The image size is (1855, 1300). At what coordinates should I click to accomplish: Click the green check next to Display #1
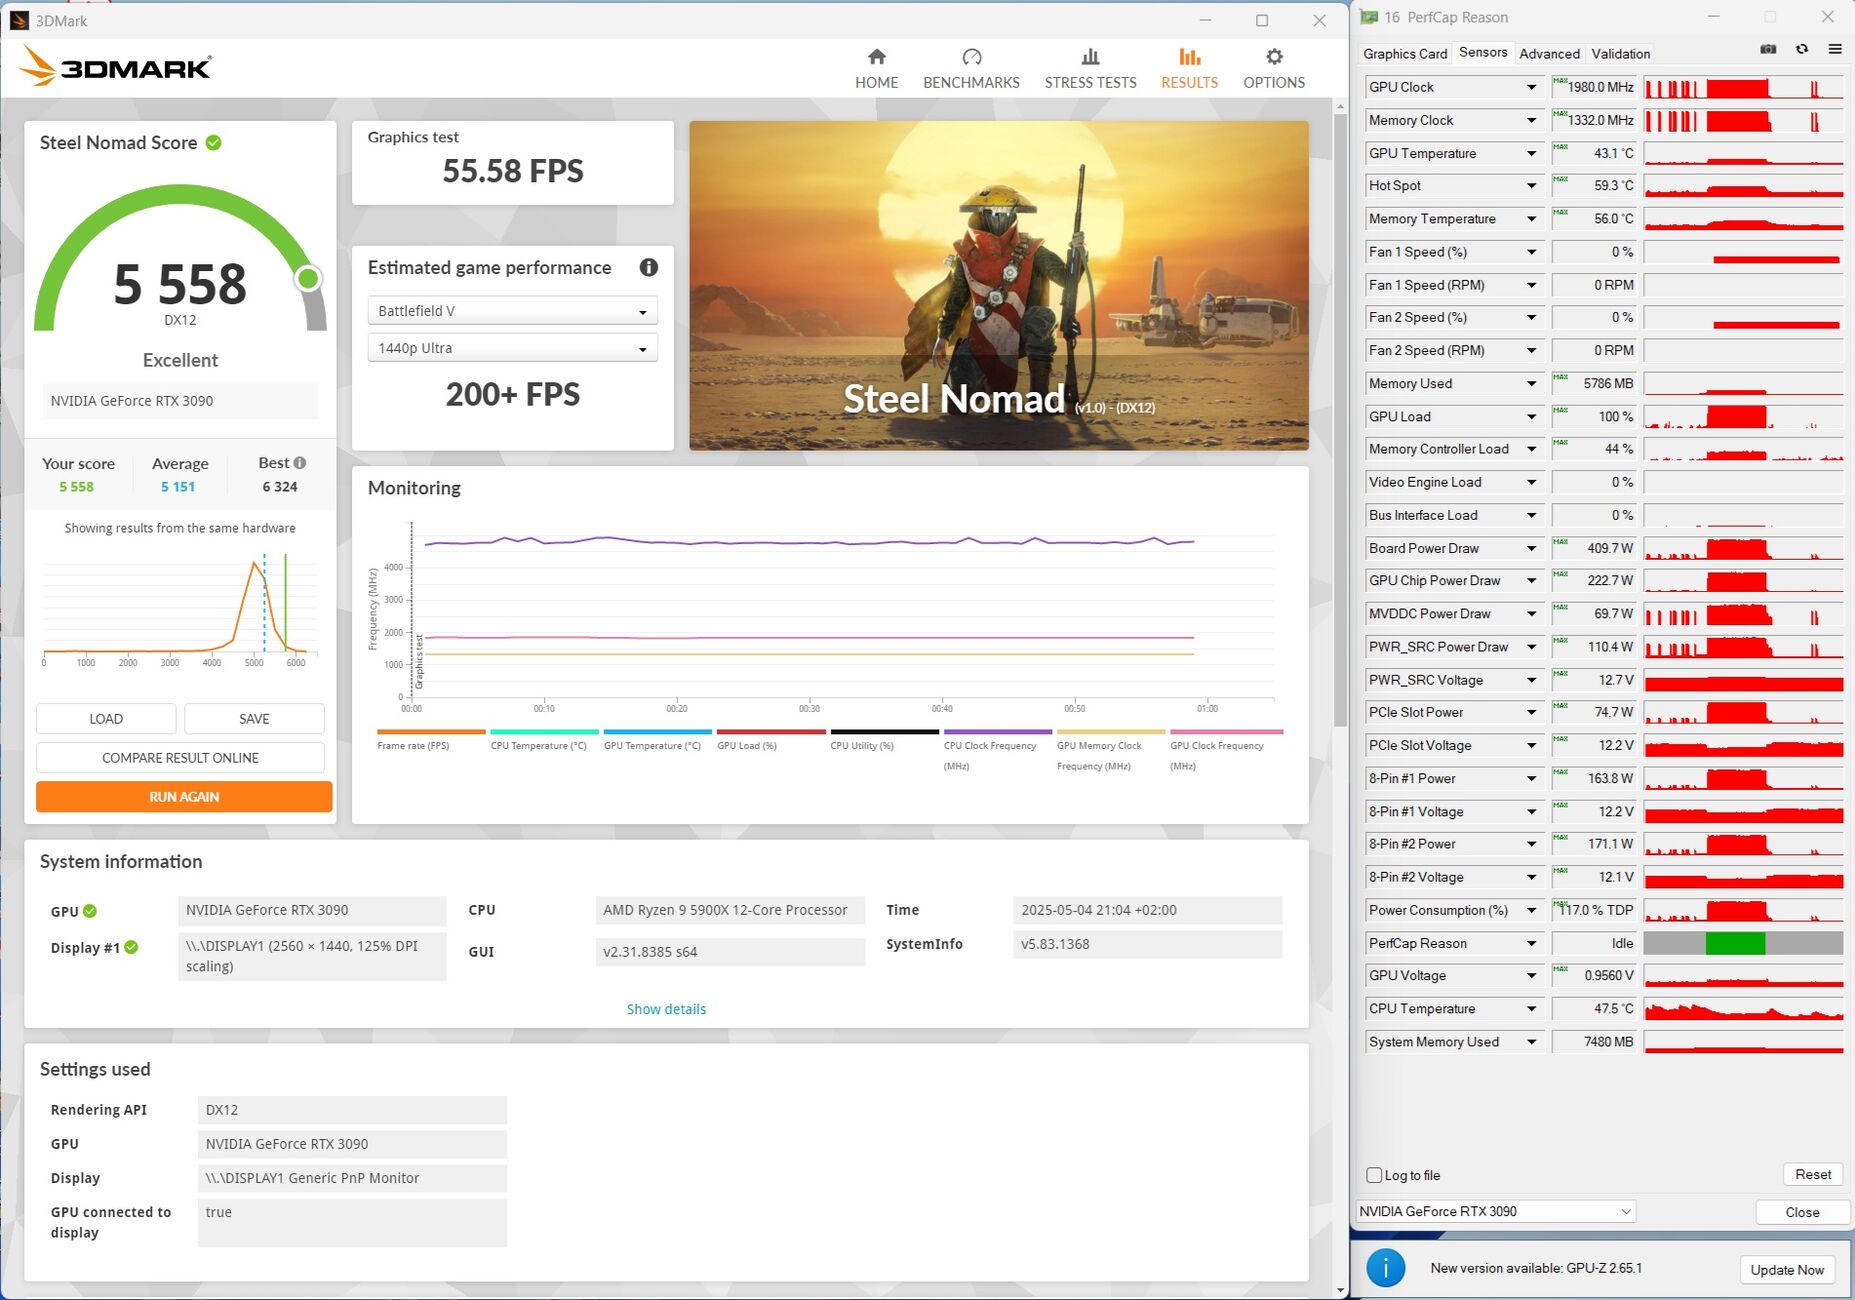pos(131,947)
